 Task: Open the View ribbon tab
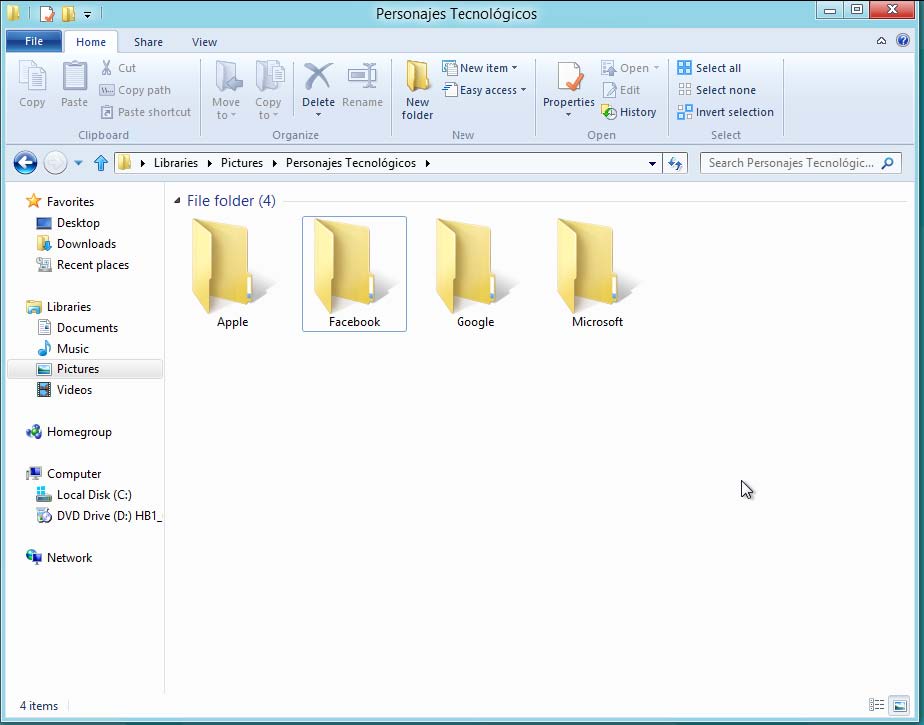tap(204, 42)
